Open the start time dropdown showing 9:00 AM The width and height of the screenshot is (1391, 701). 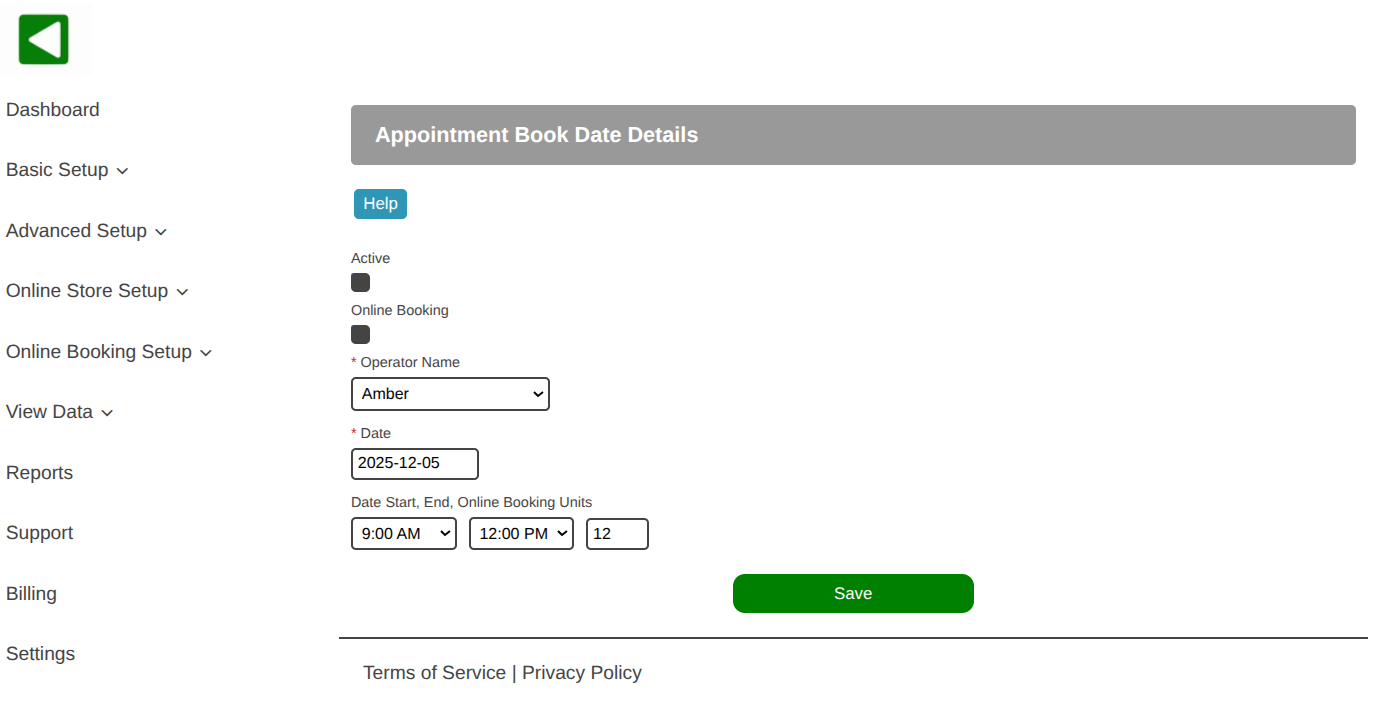pos(404,534)
